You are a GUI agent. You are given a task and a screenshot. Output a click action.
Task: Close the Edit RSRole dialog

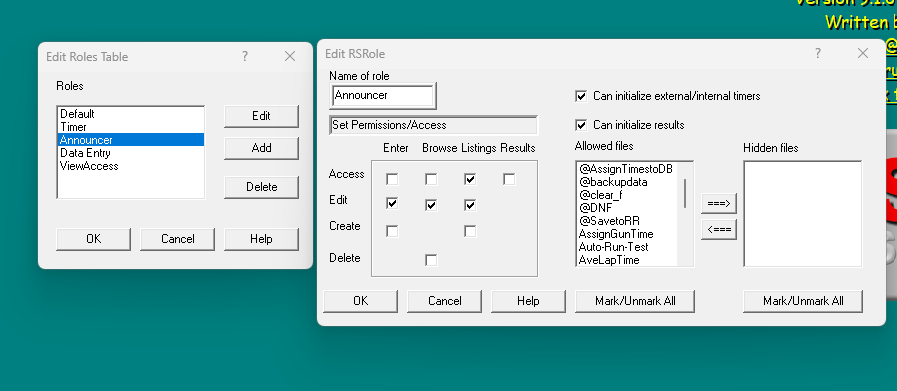(863, 53)
